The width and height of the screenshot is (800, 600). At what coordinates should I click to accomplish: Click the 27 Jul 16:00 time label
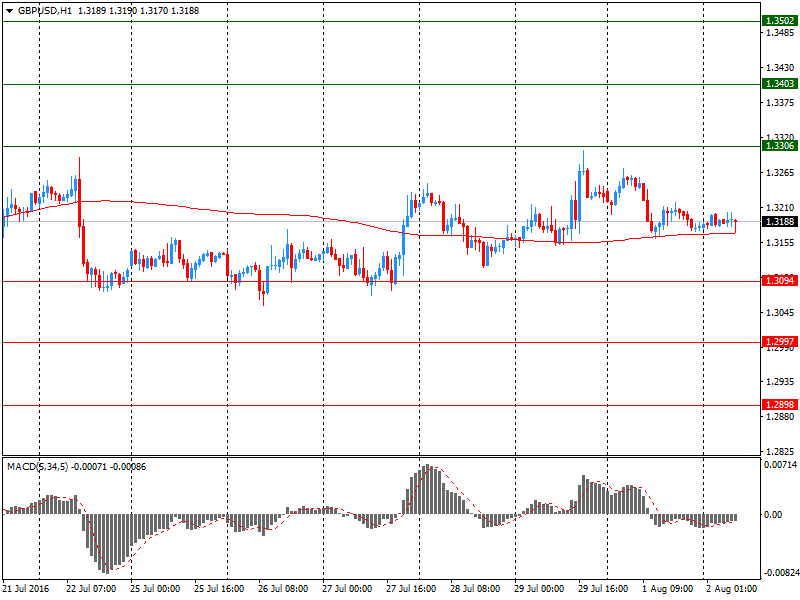pos(411,589)
